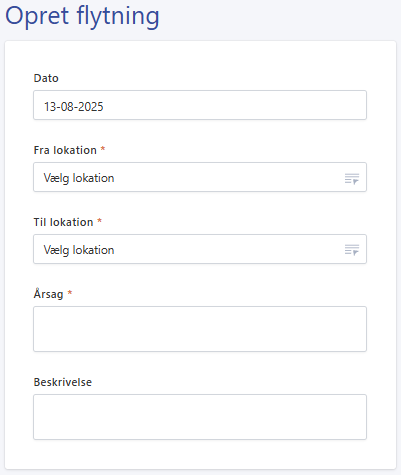401x475 pixels.
Task: Expand the Fra lokation dropdown
Action: (200, 177)
